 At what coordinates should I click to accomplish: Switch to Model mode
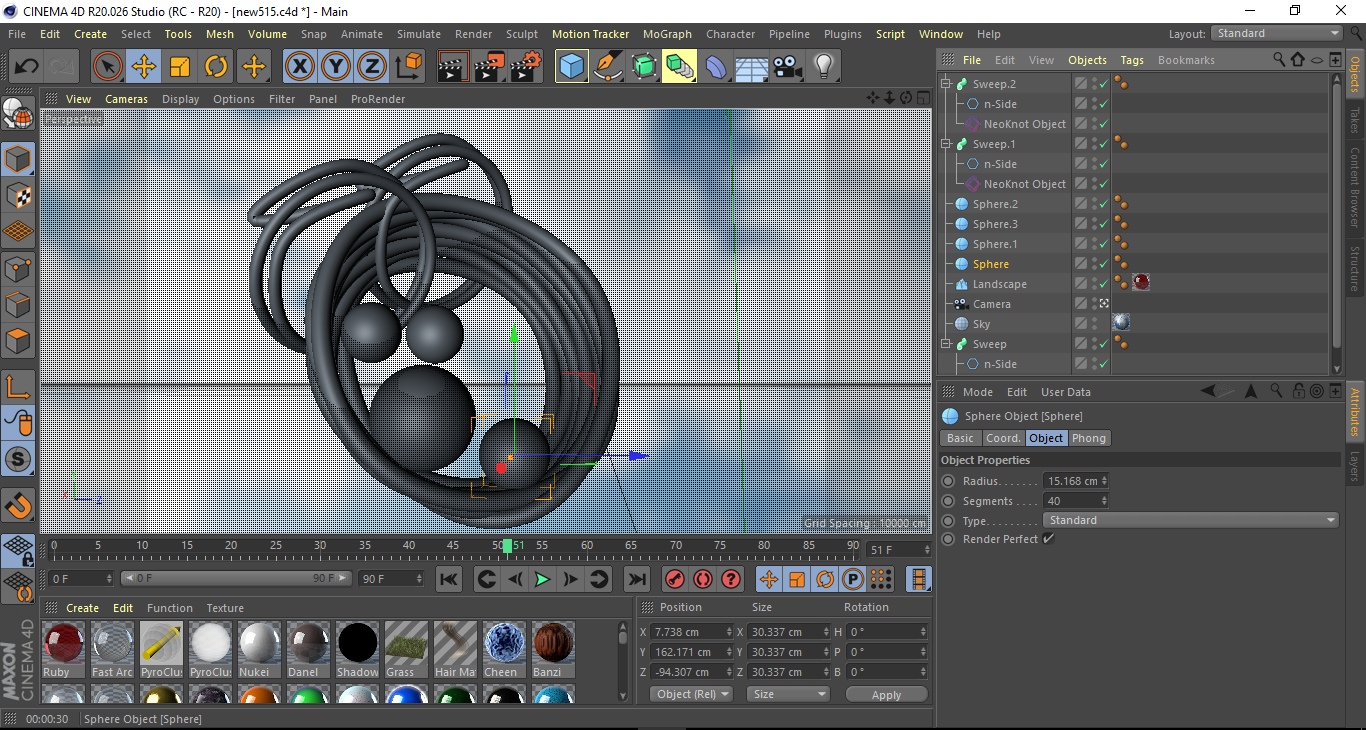[x=18, y=160]
